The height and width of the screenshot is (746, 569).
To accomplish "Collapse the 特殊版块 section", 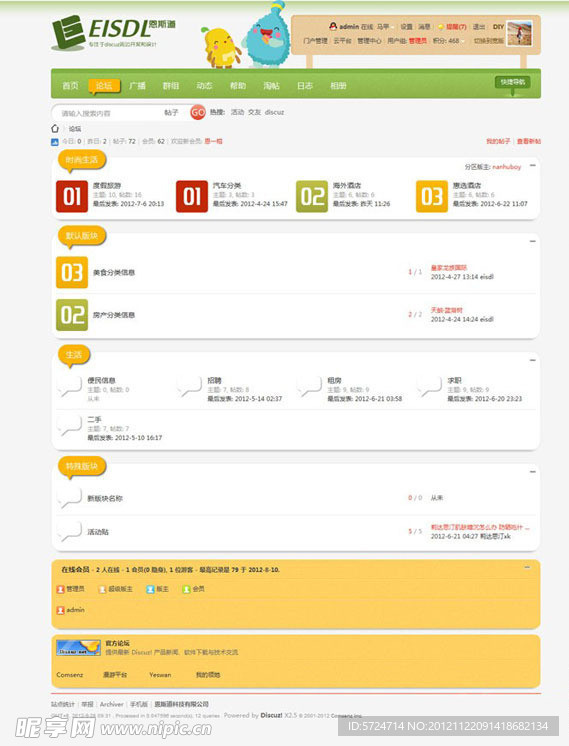I will (533, 472).
